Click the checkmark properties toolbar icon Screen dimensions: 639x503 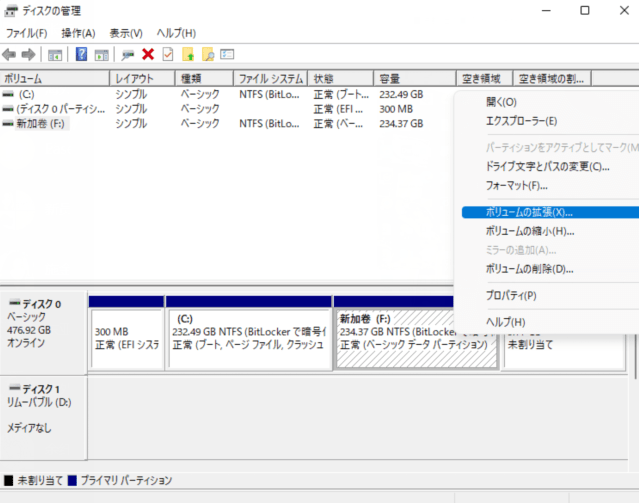point(168,54)
